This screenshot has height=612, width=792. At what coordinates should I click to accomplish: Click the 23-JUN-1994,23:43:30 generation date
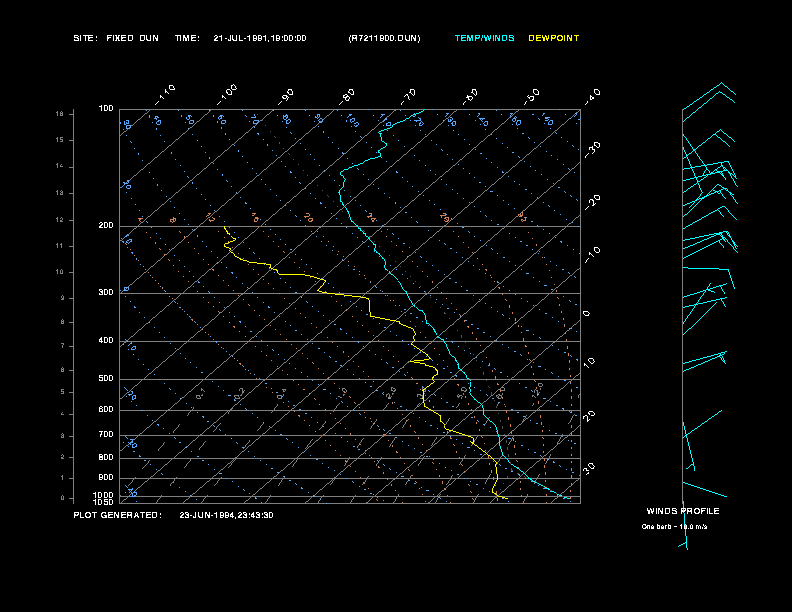coord(226,515)
